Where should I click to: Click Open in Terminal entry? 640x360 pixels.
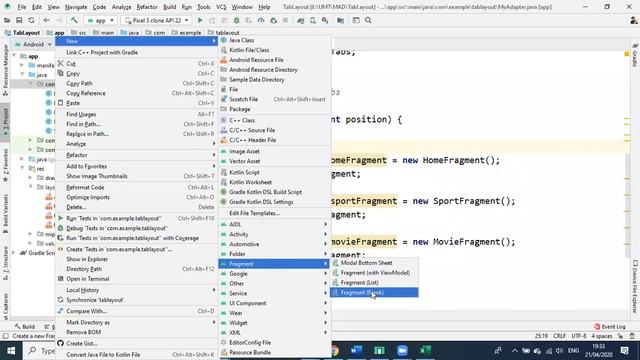(x=137, y=279)
